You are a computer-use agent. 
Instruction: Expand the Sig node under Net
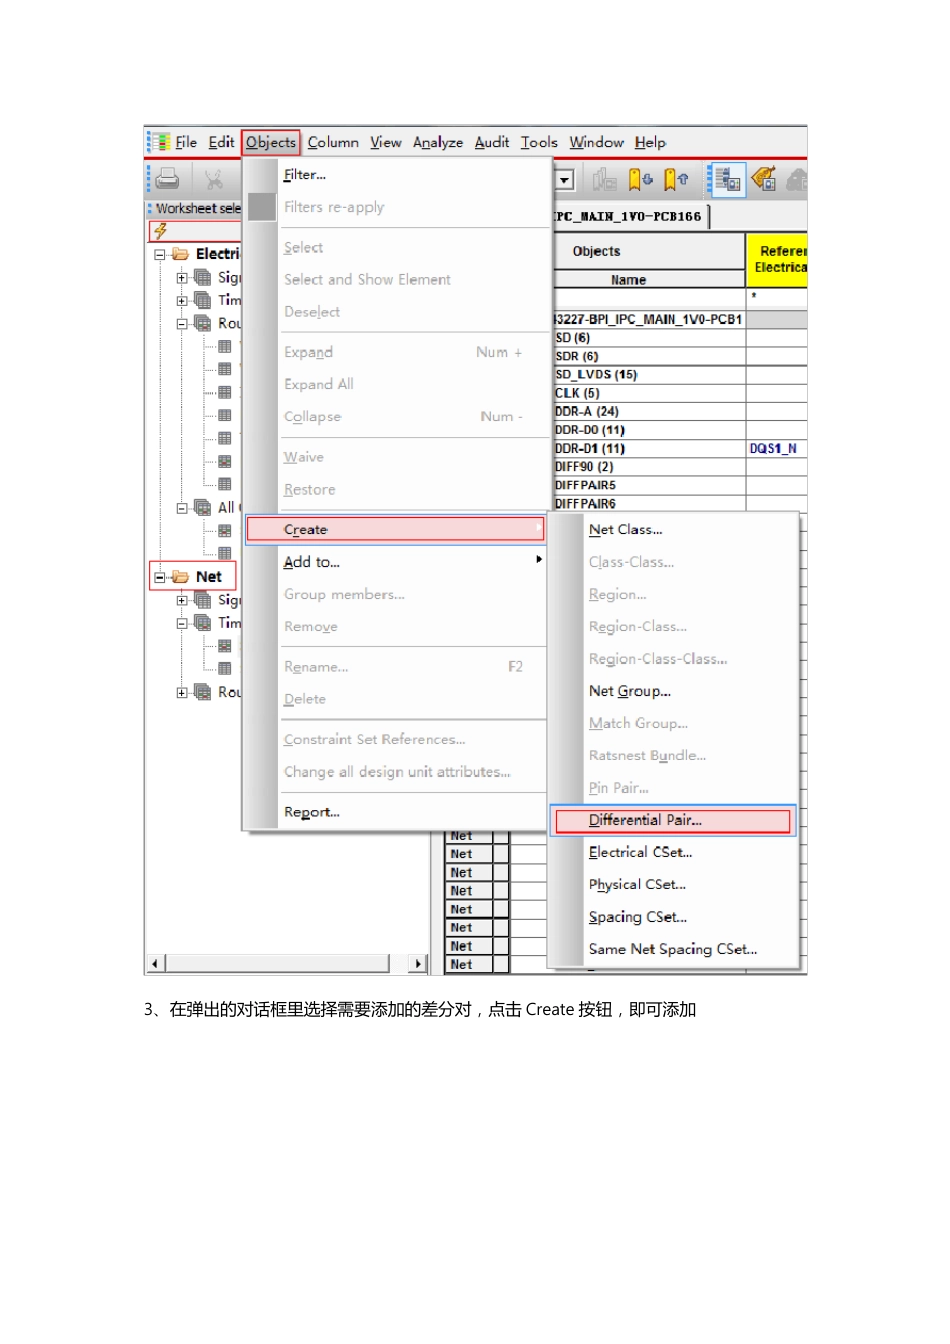coord(182,601)
